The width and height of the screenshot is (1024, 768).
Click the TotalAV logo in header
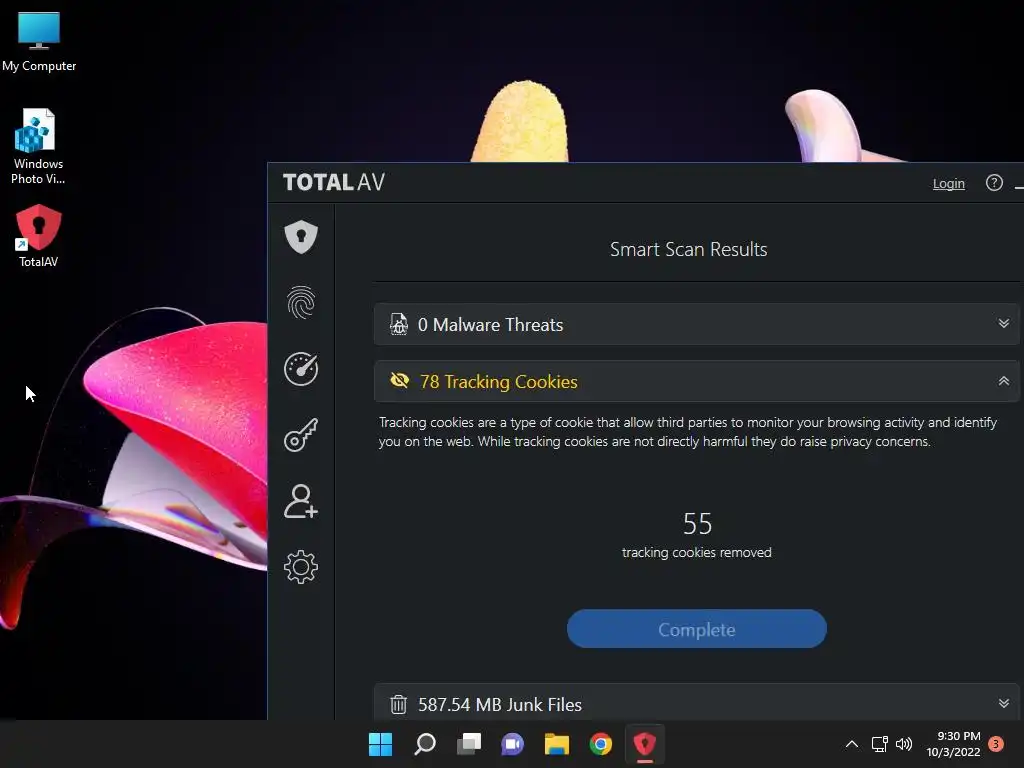(334, 182)
